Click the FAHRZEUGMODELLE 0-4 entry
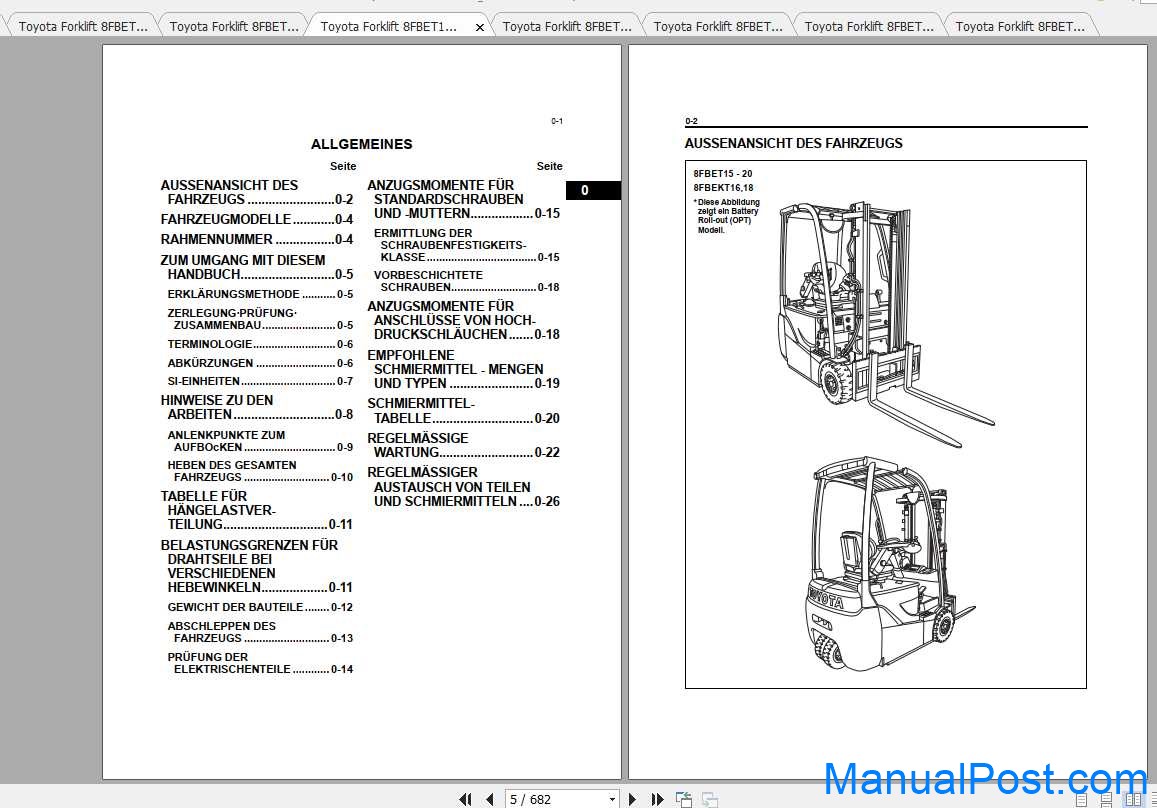 (257, 219)
